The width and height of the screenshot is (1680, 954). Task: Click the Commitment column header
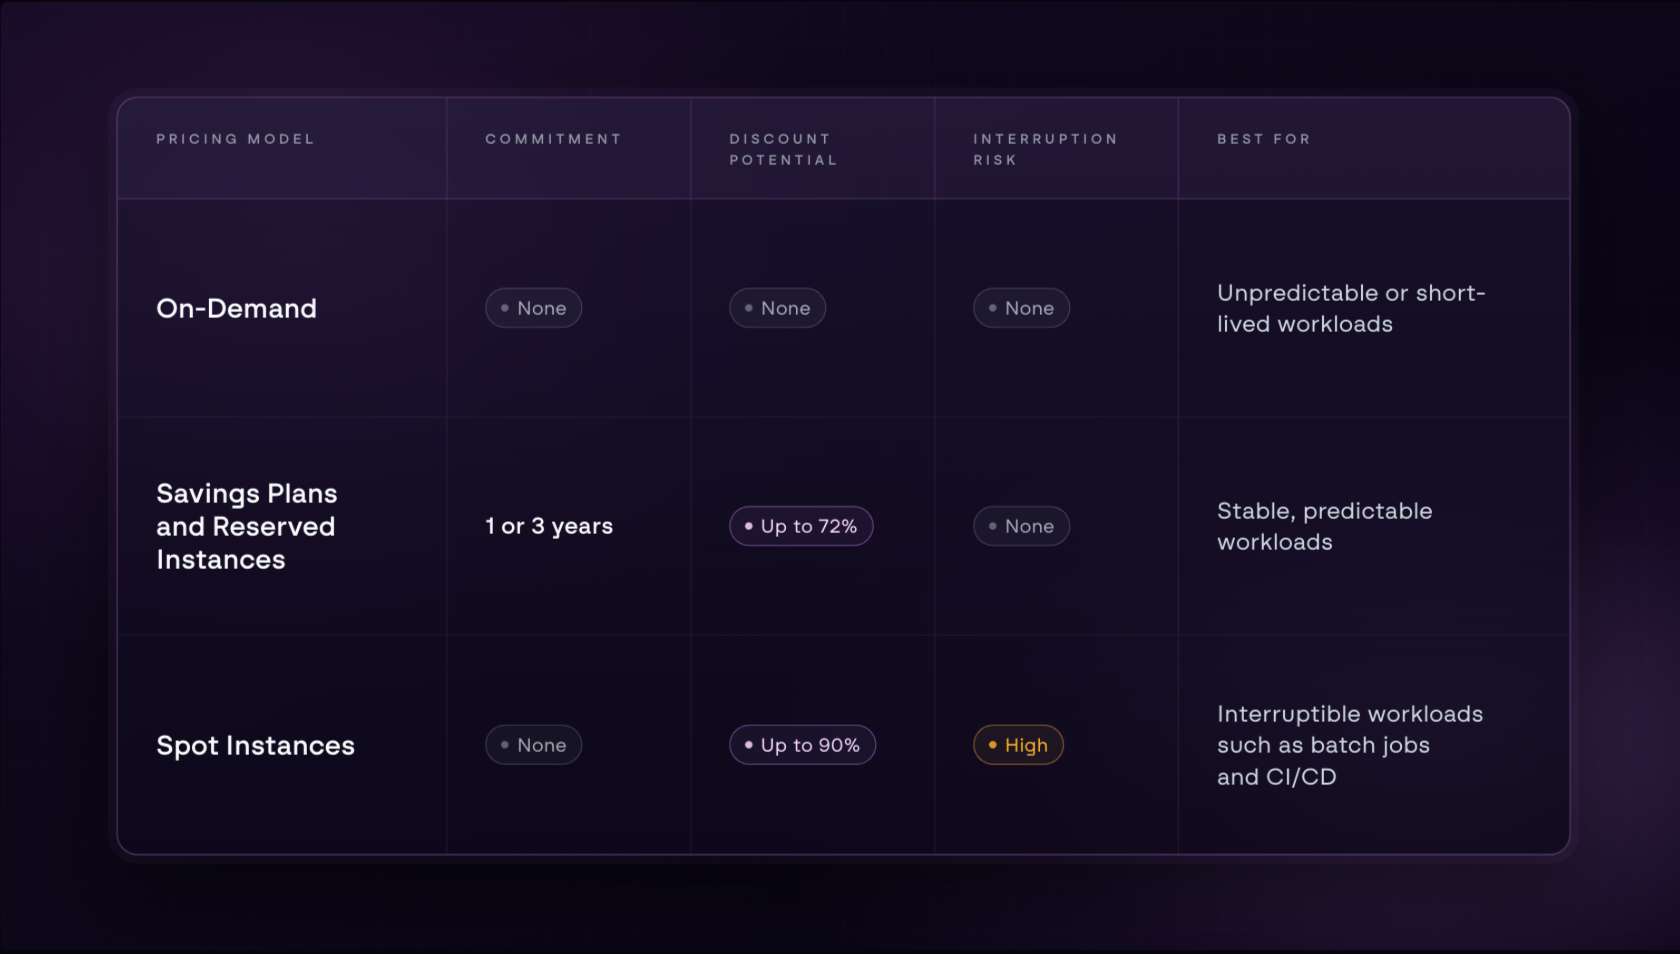(553, 139)
